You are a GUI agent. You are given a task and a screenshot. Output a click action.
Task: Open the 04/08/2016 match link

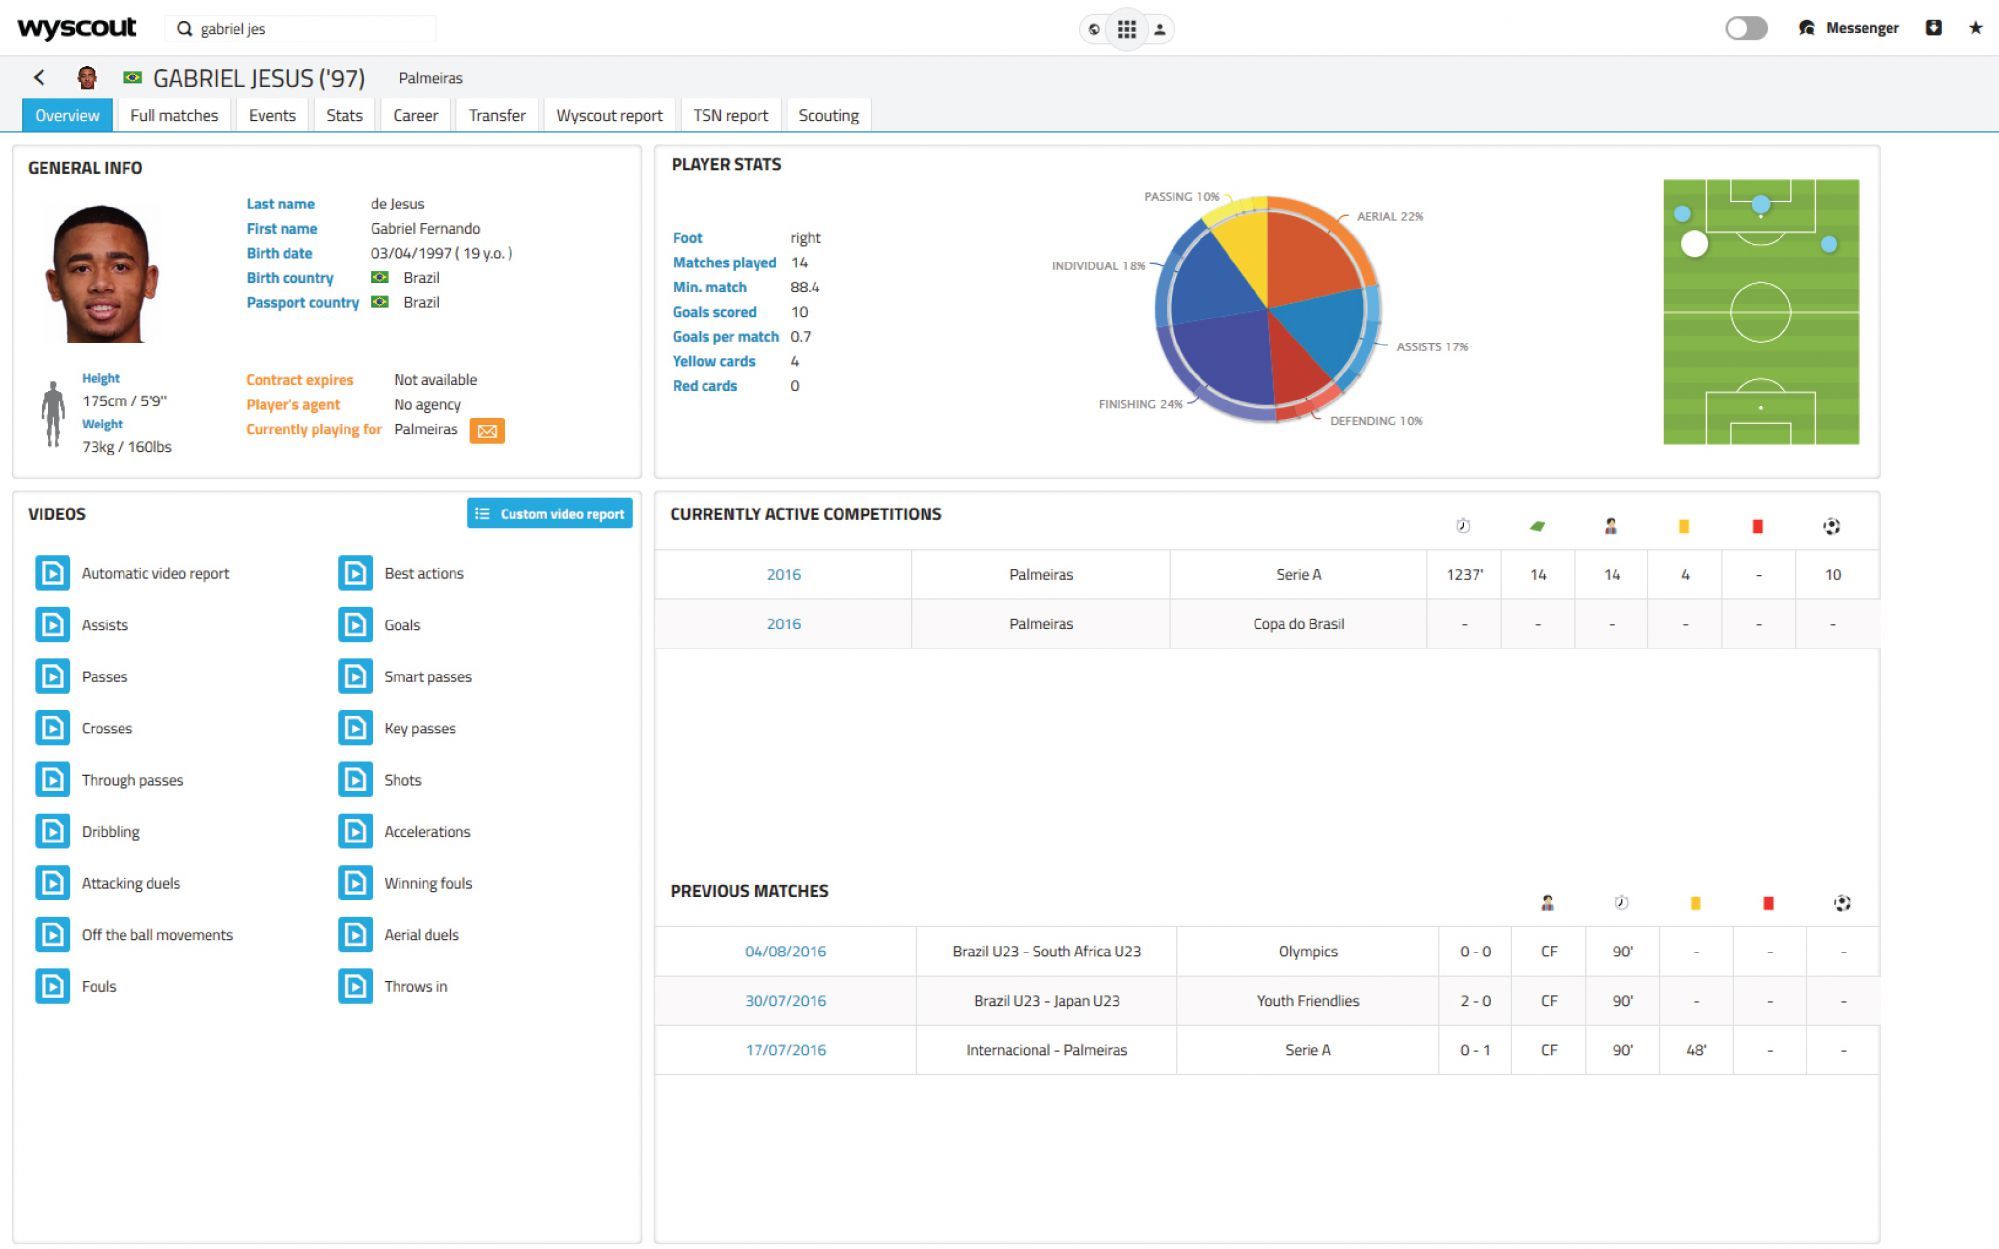click(x=785, y=951)
